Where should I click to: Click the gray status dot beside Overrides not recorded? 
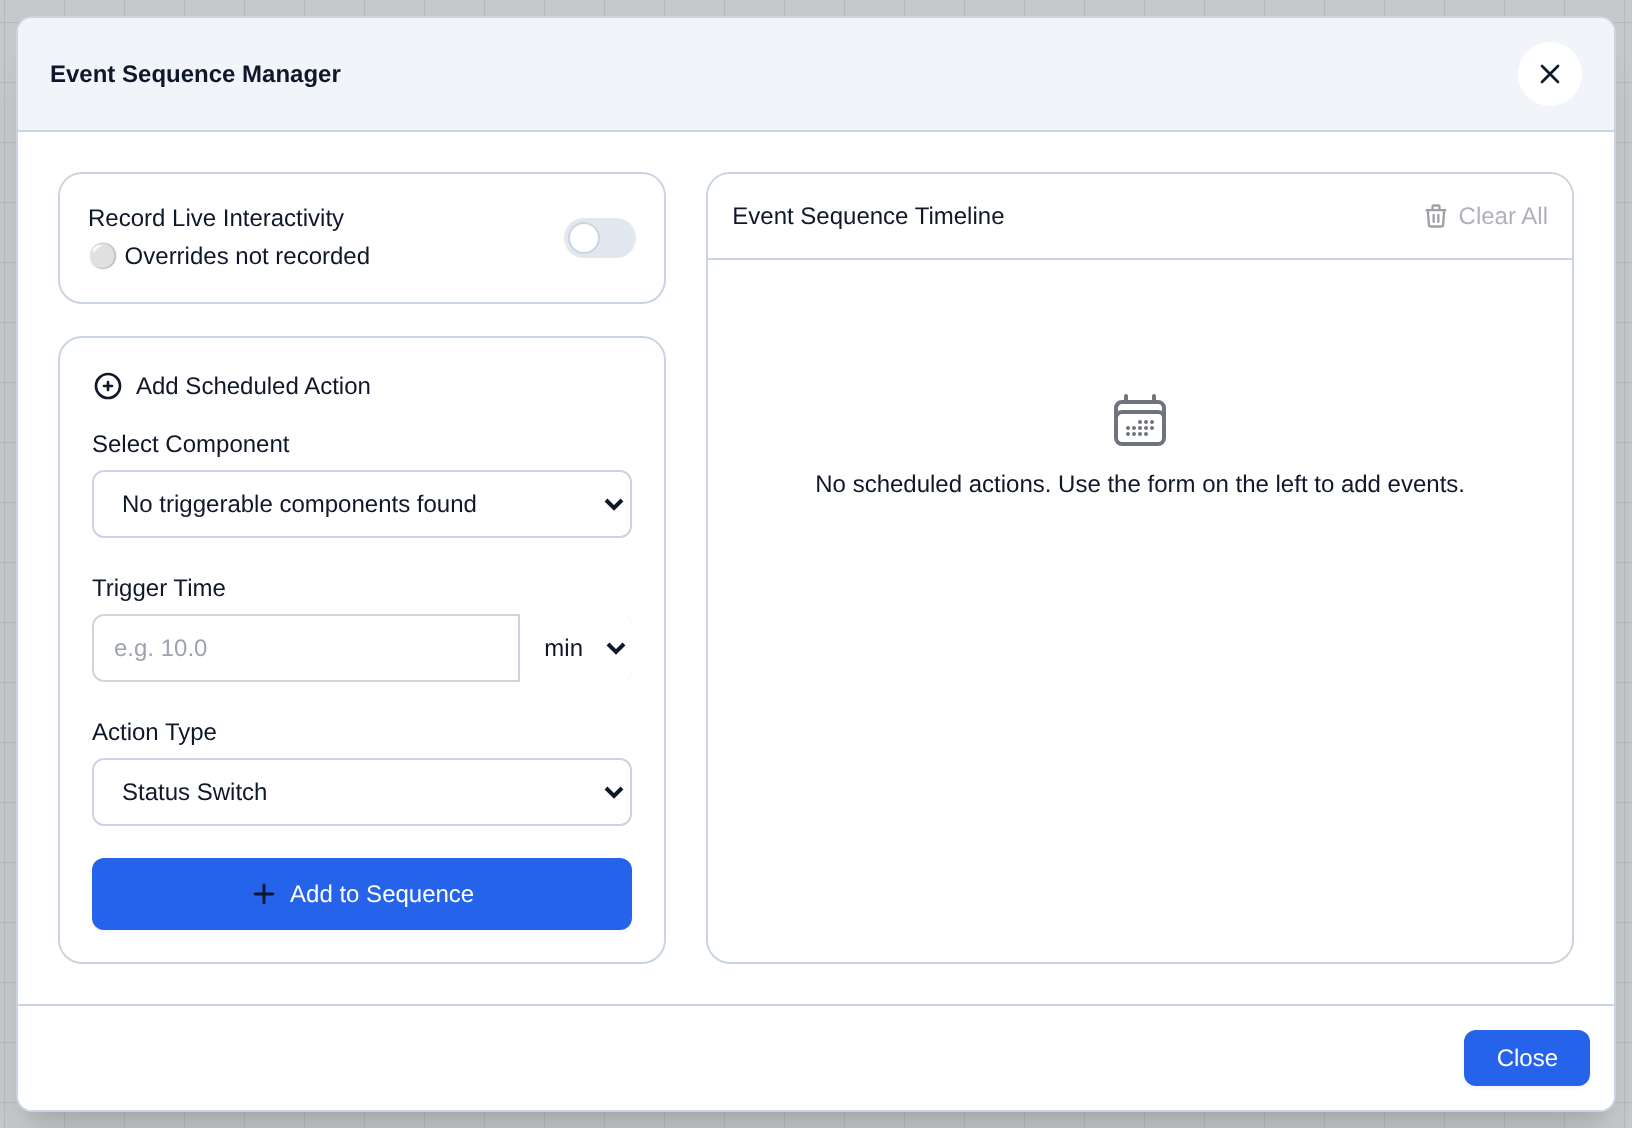pos(103,256)
